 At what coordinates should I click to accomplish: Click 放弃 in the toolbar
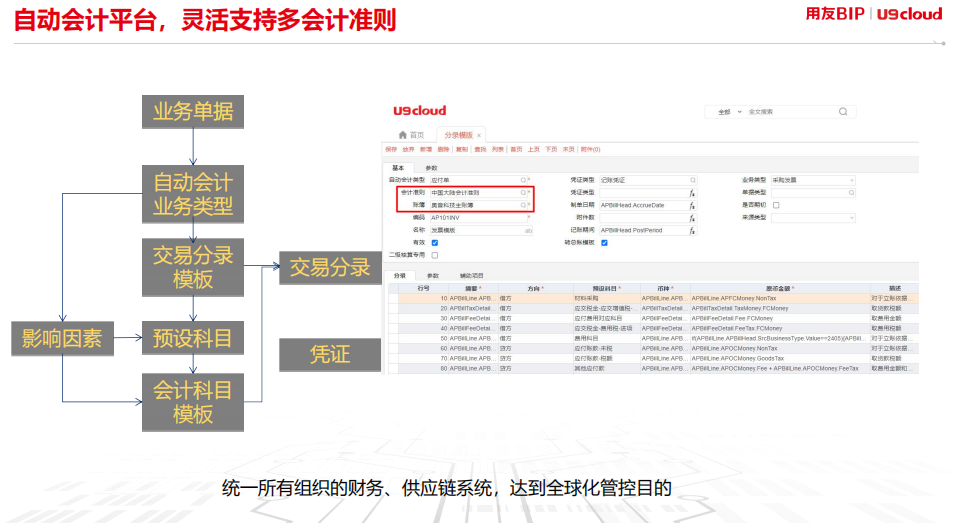408,150
